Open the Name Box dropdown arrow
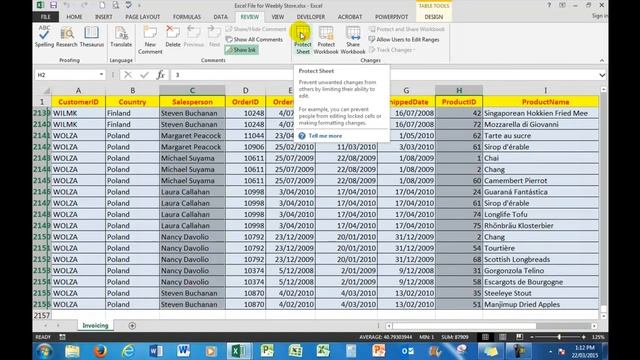The height and width of the screenshot is (360, 640). [101, 75]
